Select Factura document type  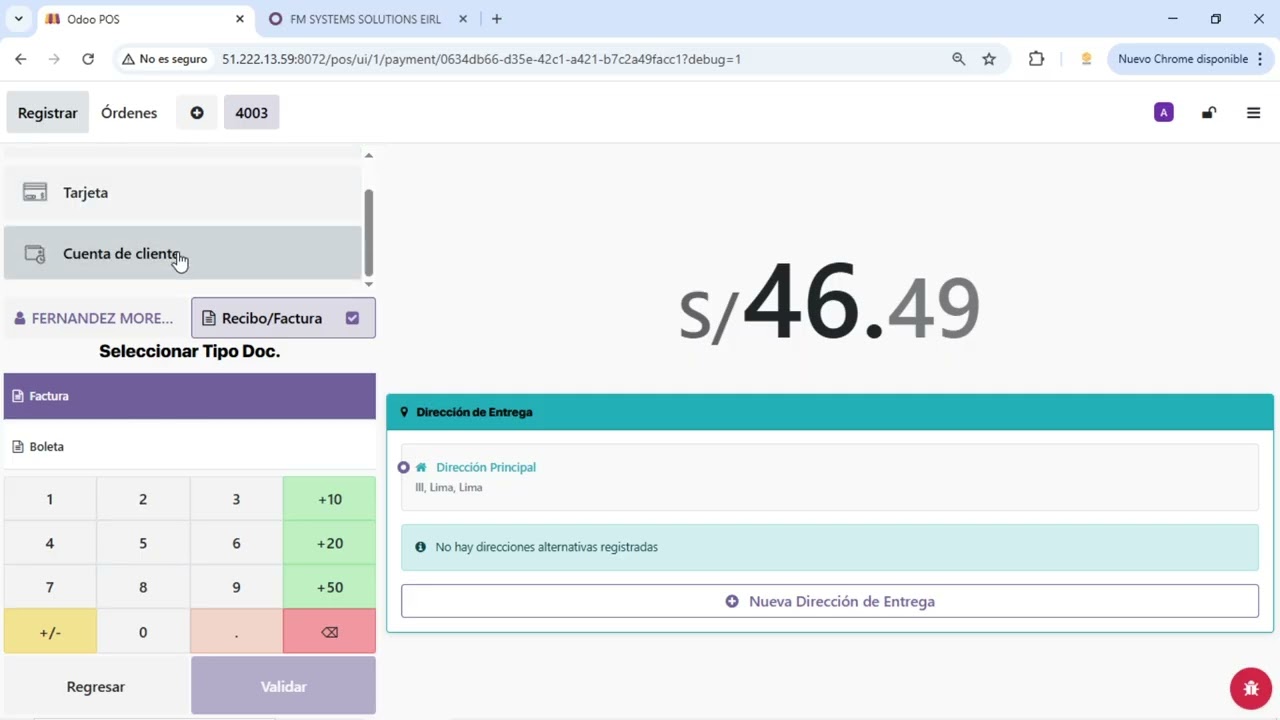(x=190, y=396)
